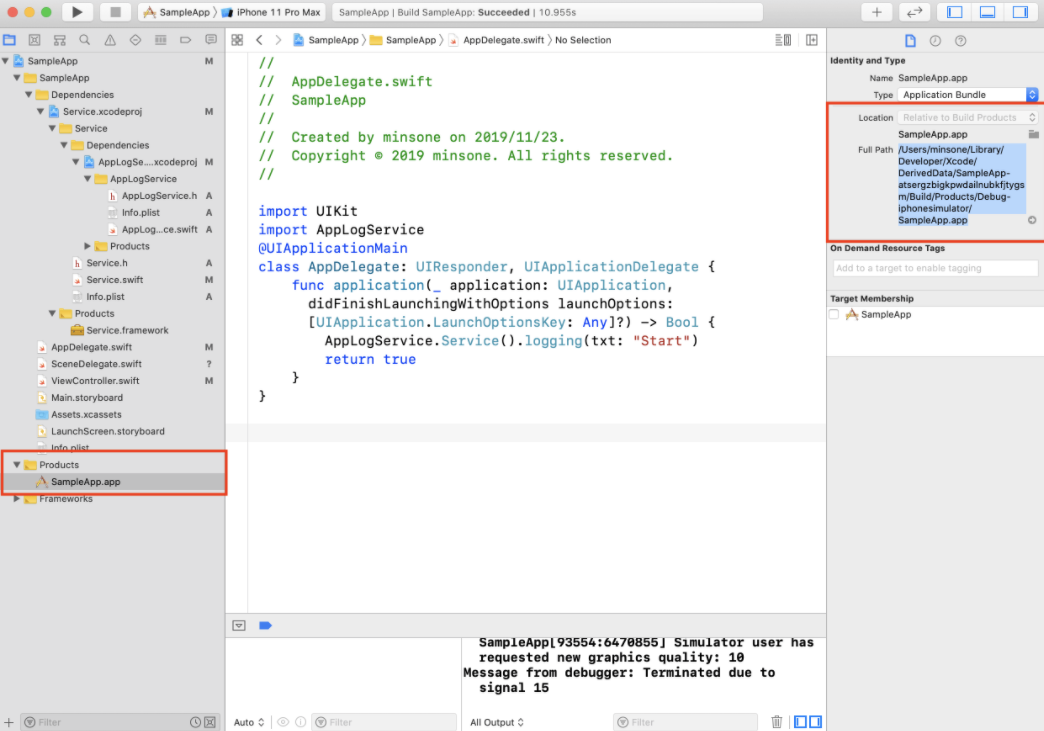Toggle code review arrows button

pos(914,12)
